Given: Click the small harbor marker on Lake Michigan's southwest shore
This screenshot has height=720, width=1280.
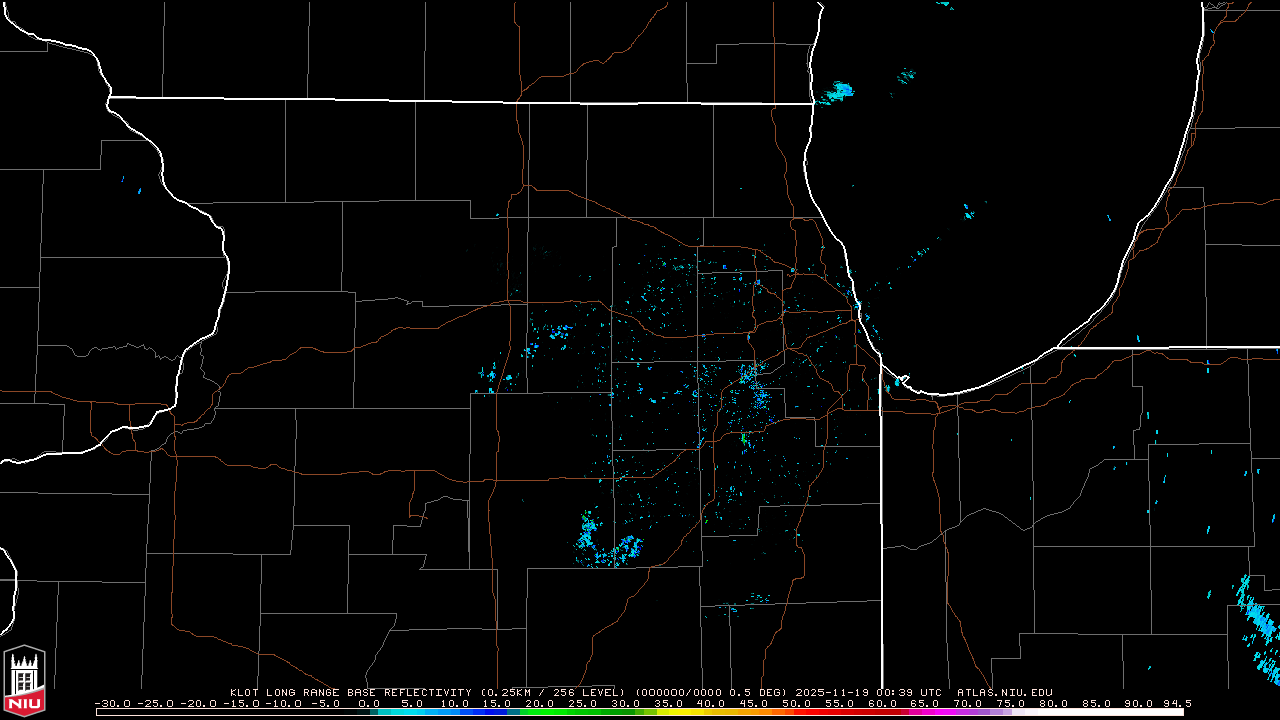Looking at the screenshot, I should pyautogui.click(x=900, y=380).
